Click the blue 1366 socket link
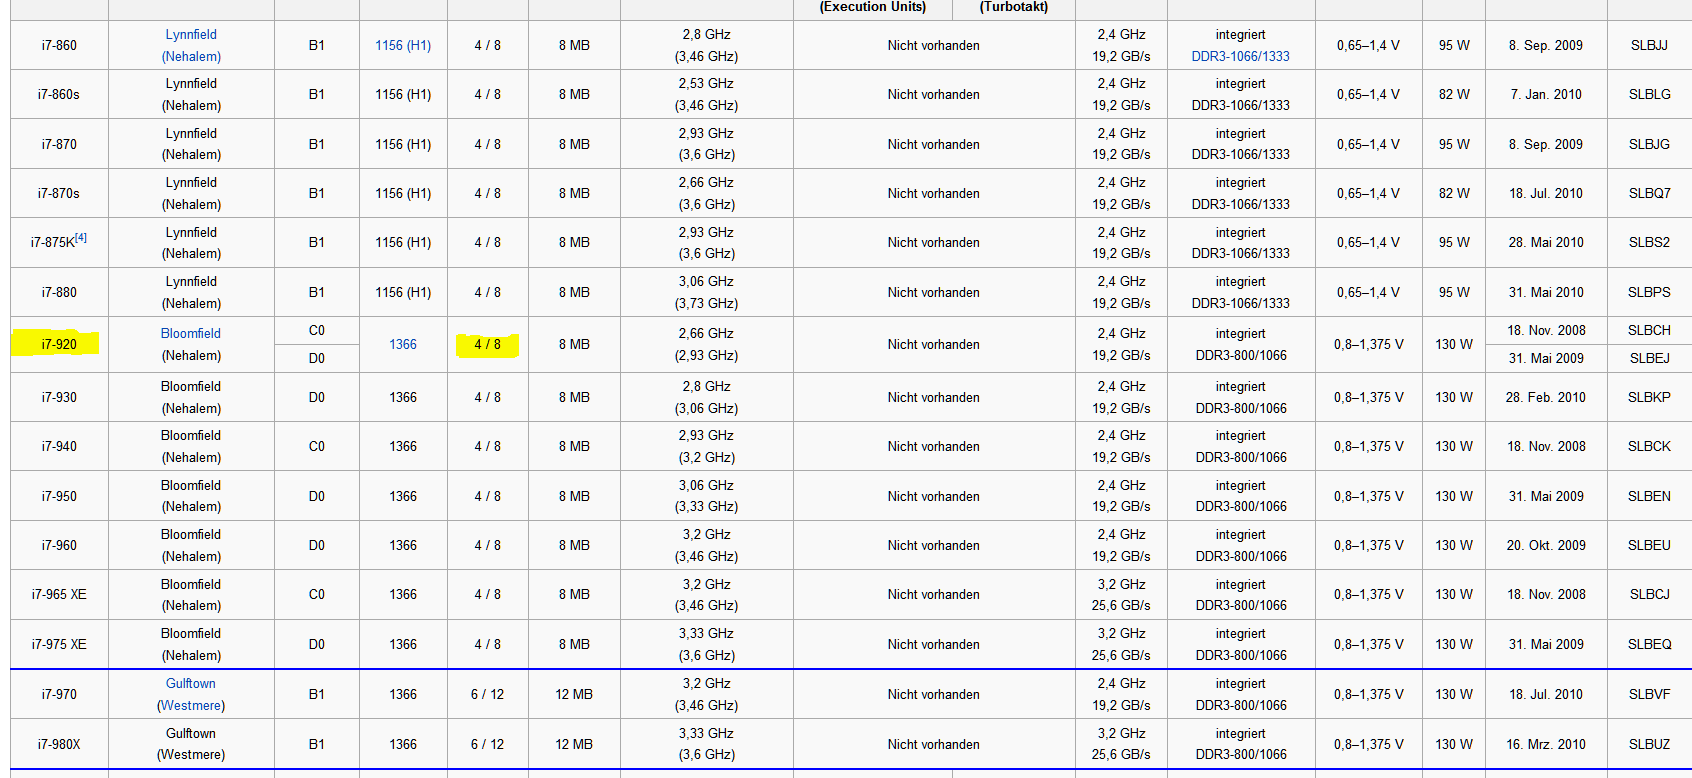1692x778 pixels. [403, 345]
